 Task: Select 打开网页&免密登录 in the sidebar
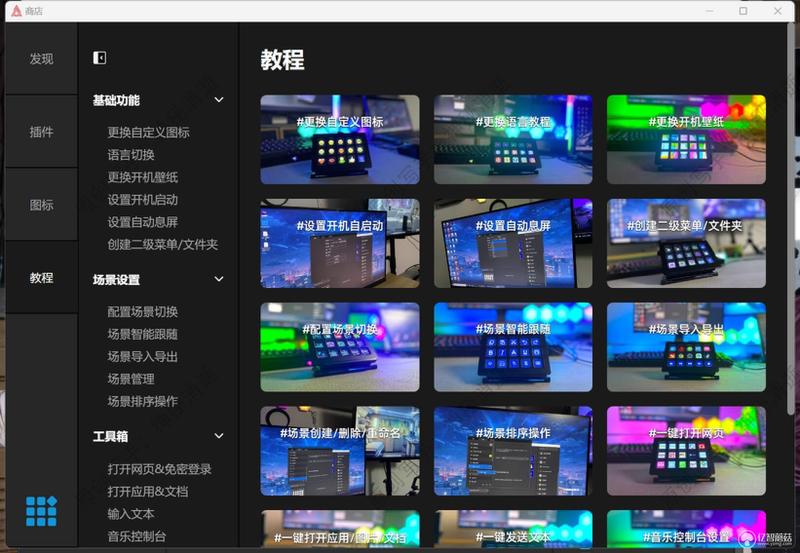coord(160,469)
